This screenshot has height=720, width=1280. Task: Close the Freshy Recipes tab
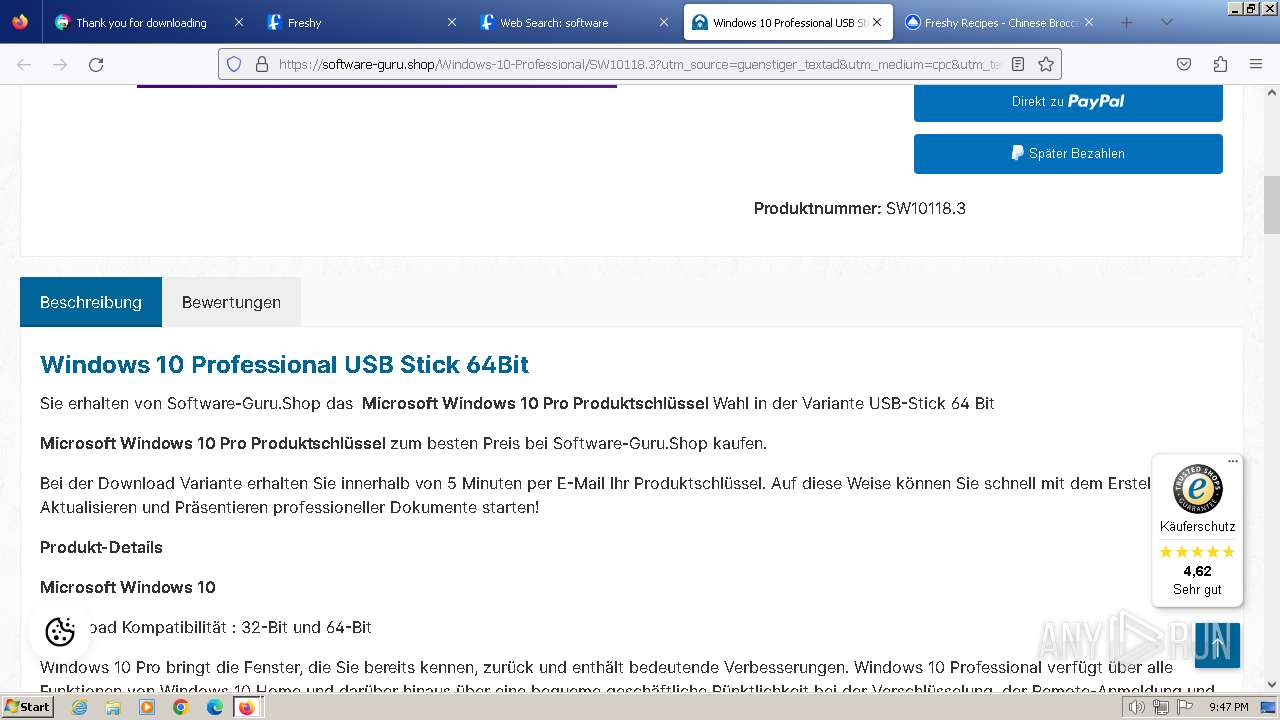tap(1089, 22)
